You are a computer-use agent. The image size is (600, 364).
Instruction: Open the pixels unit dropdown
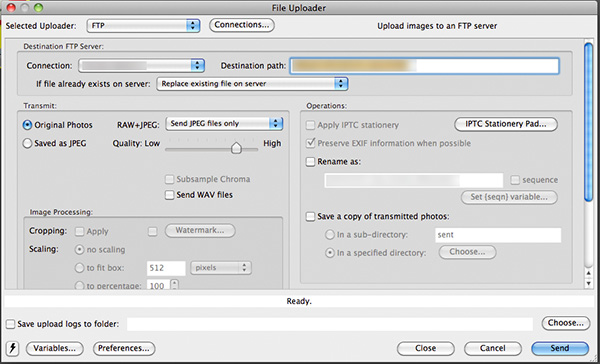tap(221, 268)
